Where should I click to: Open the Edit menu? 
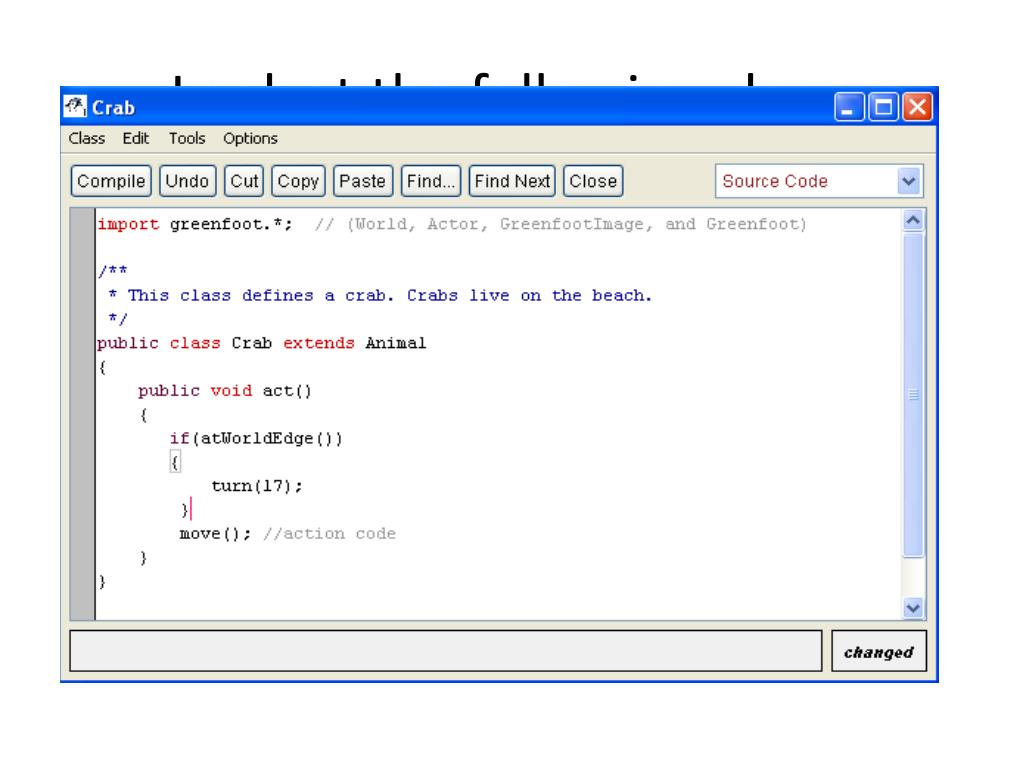(x=136, y=138)
